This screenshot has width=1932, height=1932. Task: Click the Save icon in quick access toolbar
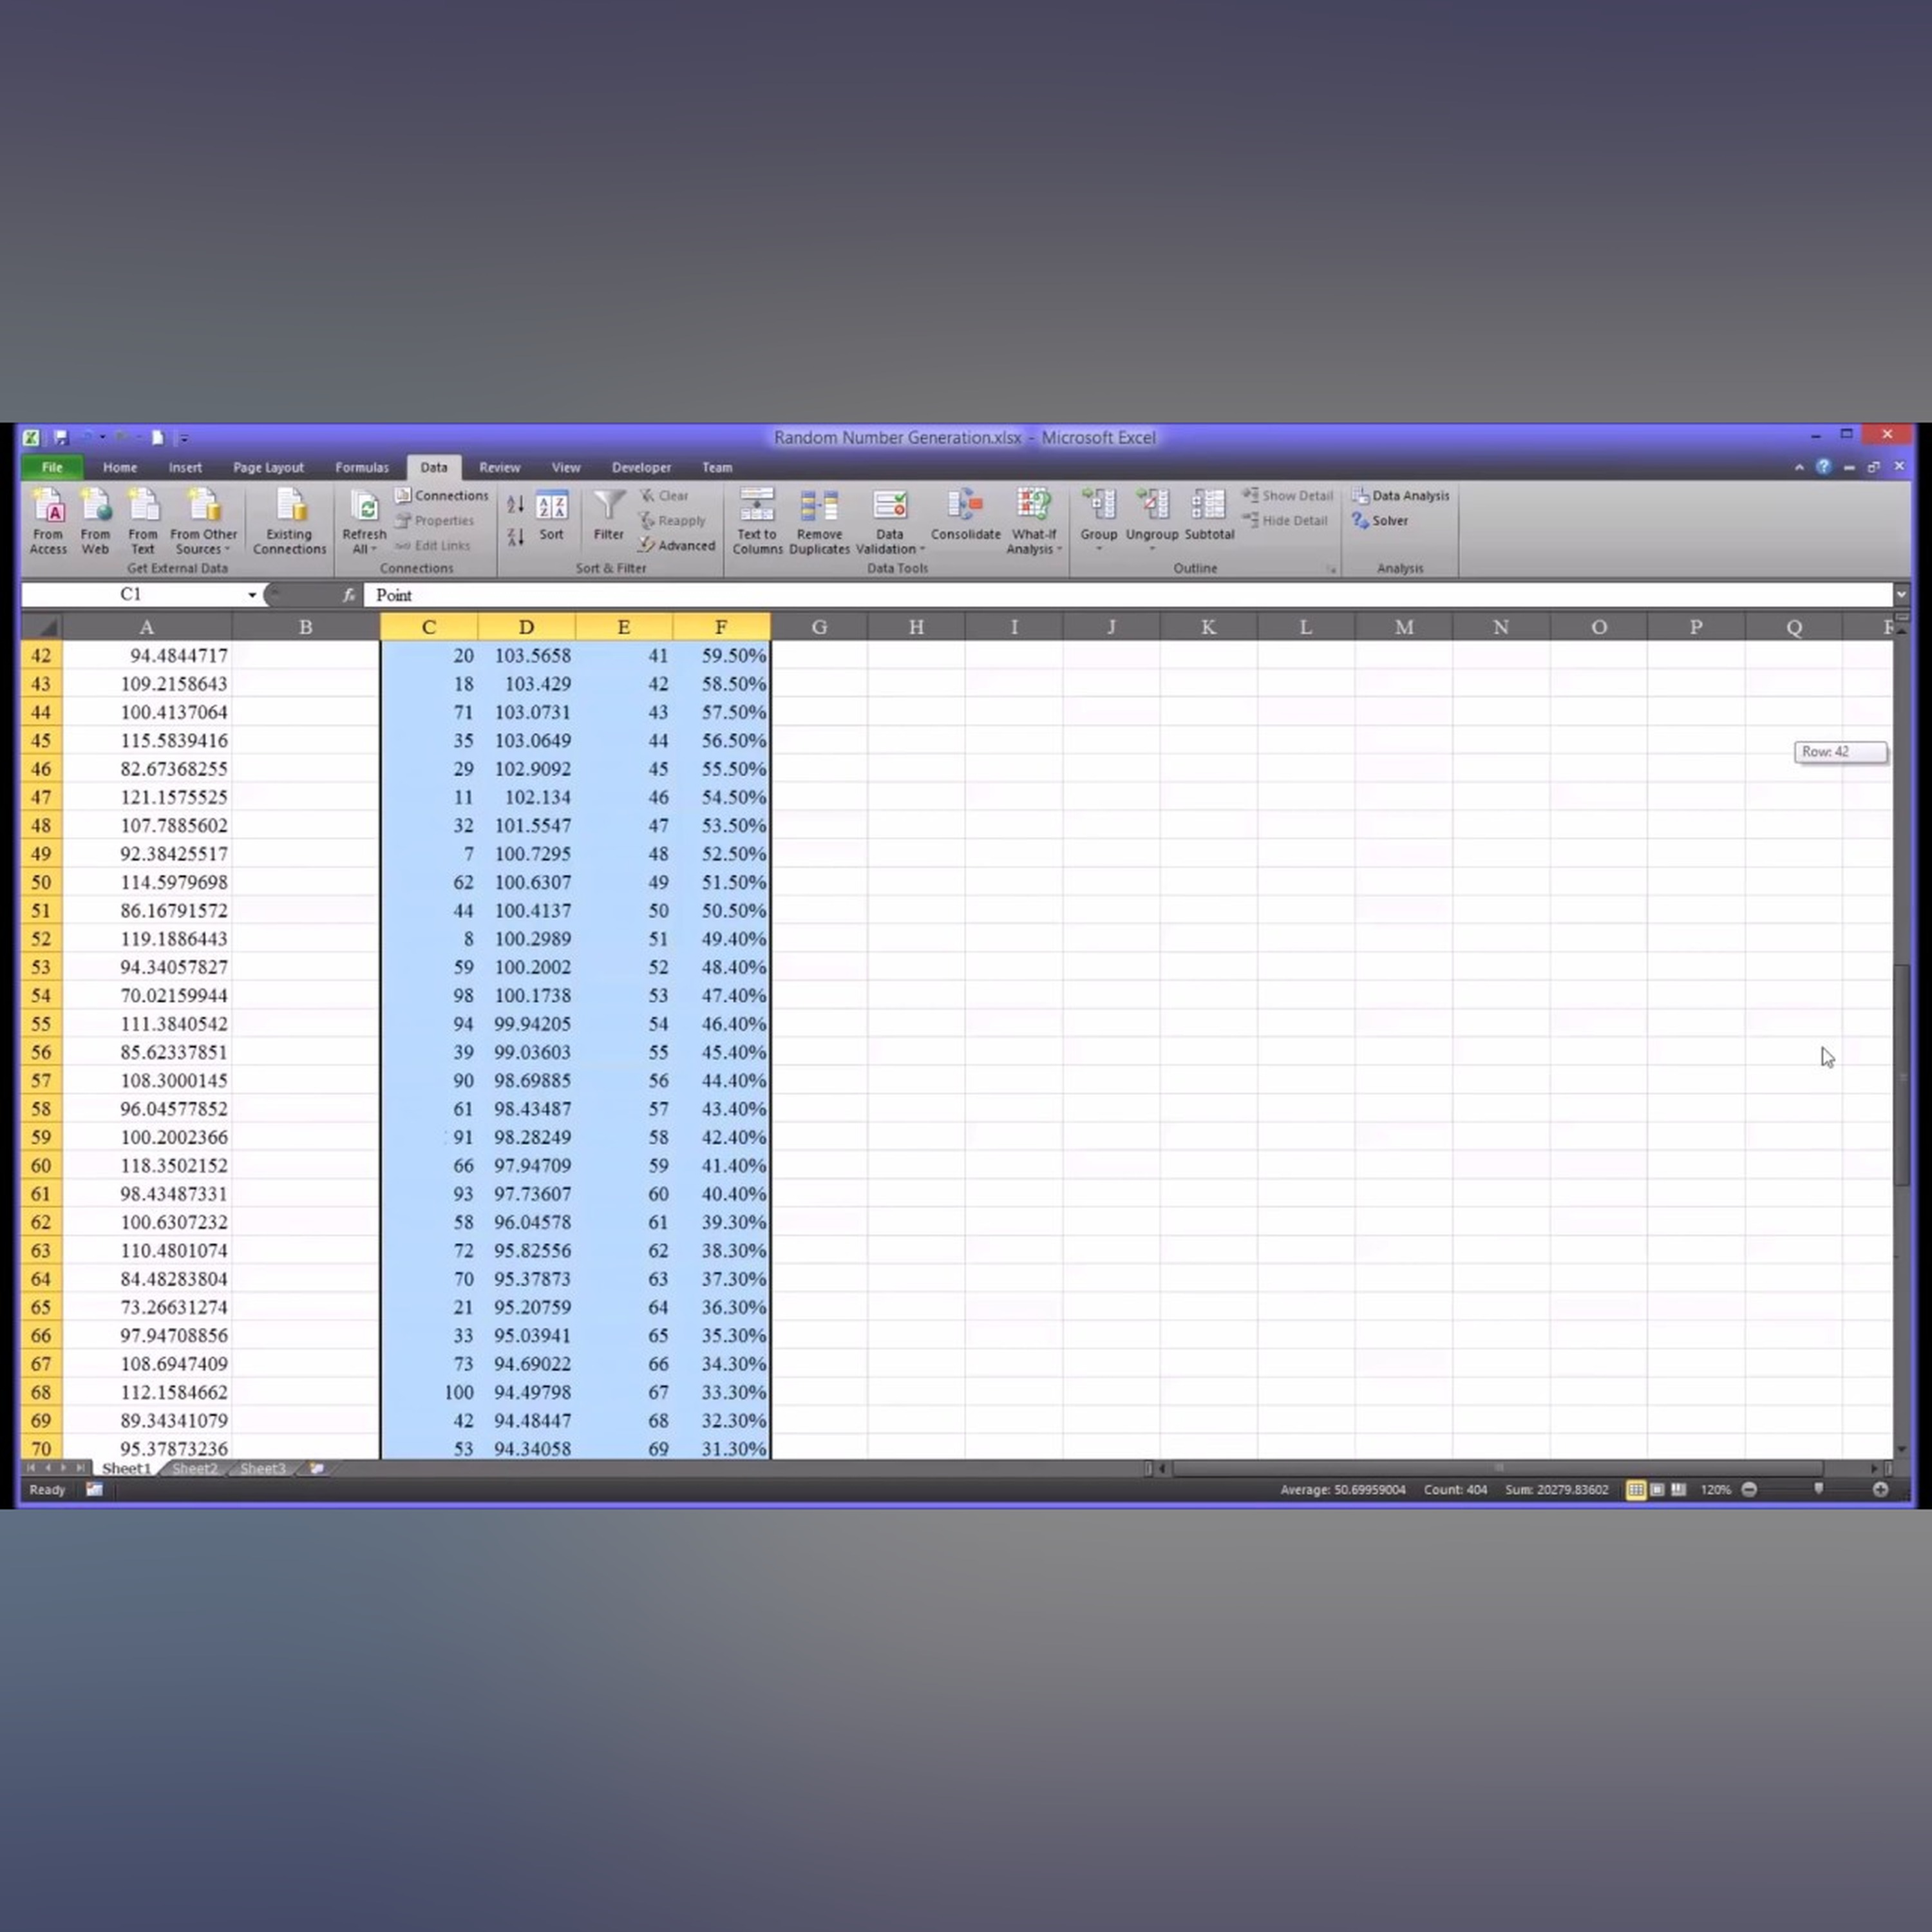[x=60, y=437]
